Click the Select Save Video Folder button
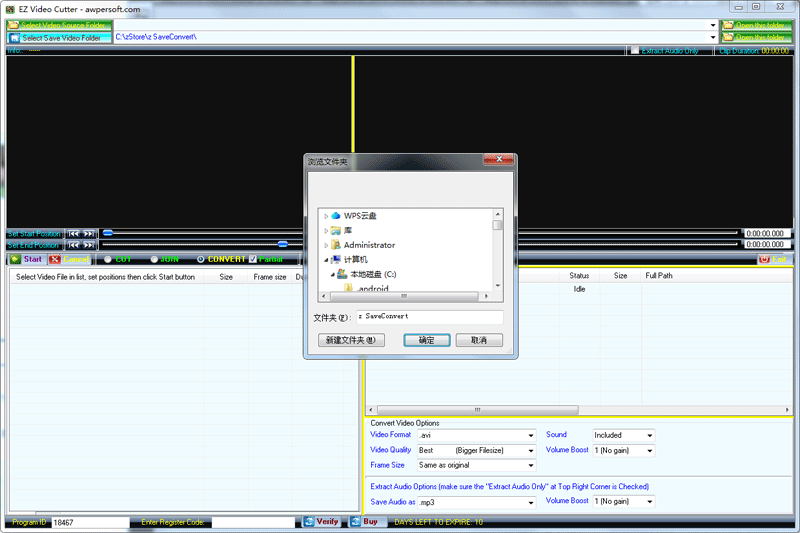The image size is (800, 533). coord(59,38)
